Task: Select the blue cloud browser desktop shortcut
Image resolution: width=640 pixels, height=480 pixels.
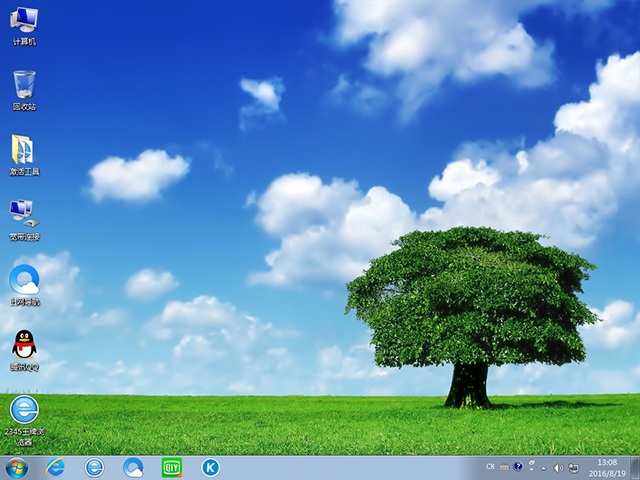Action: (24, 282)
